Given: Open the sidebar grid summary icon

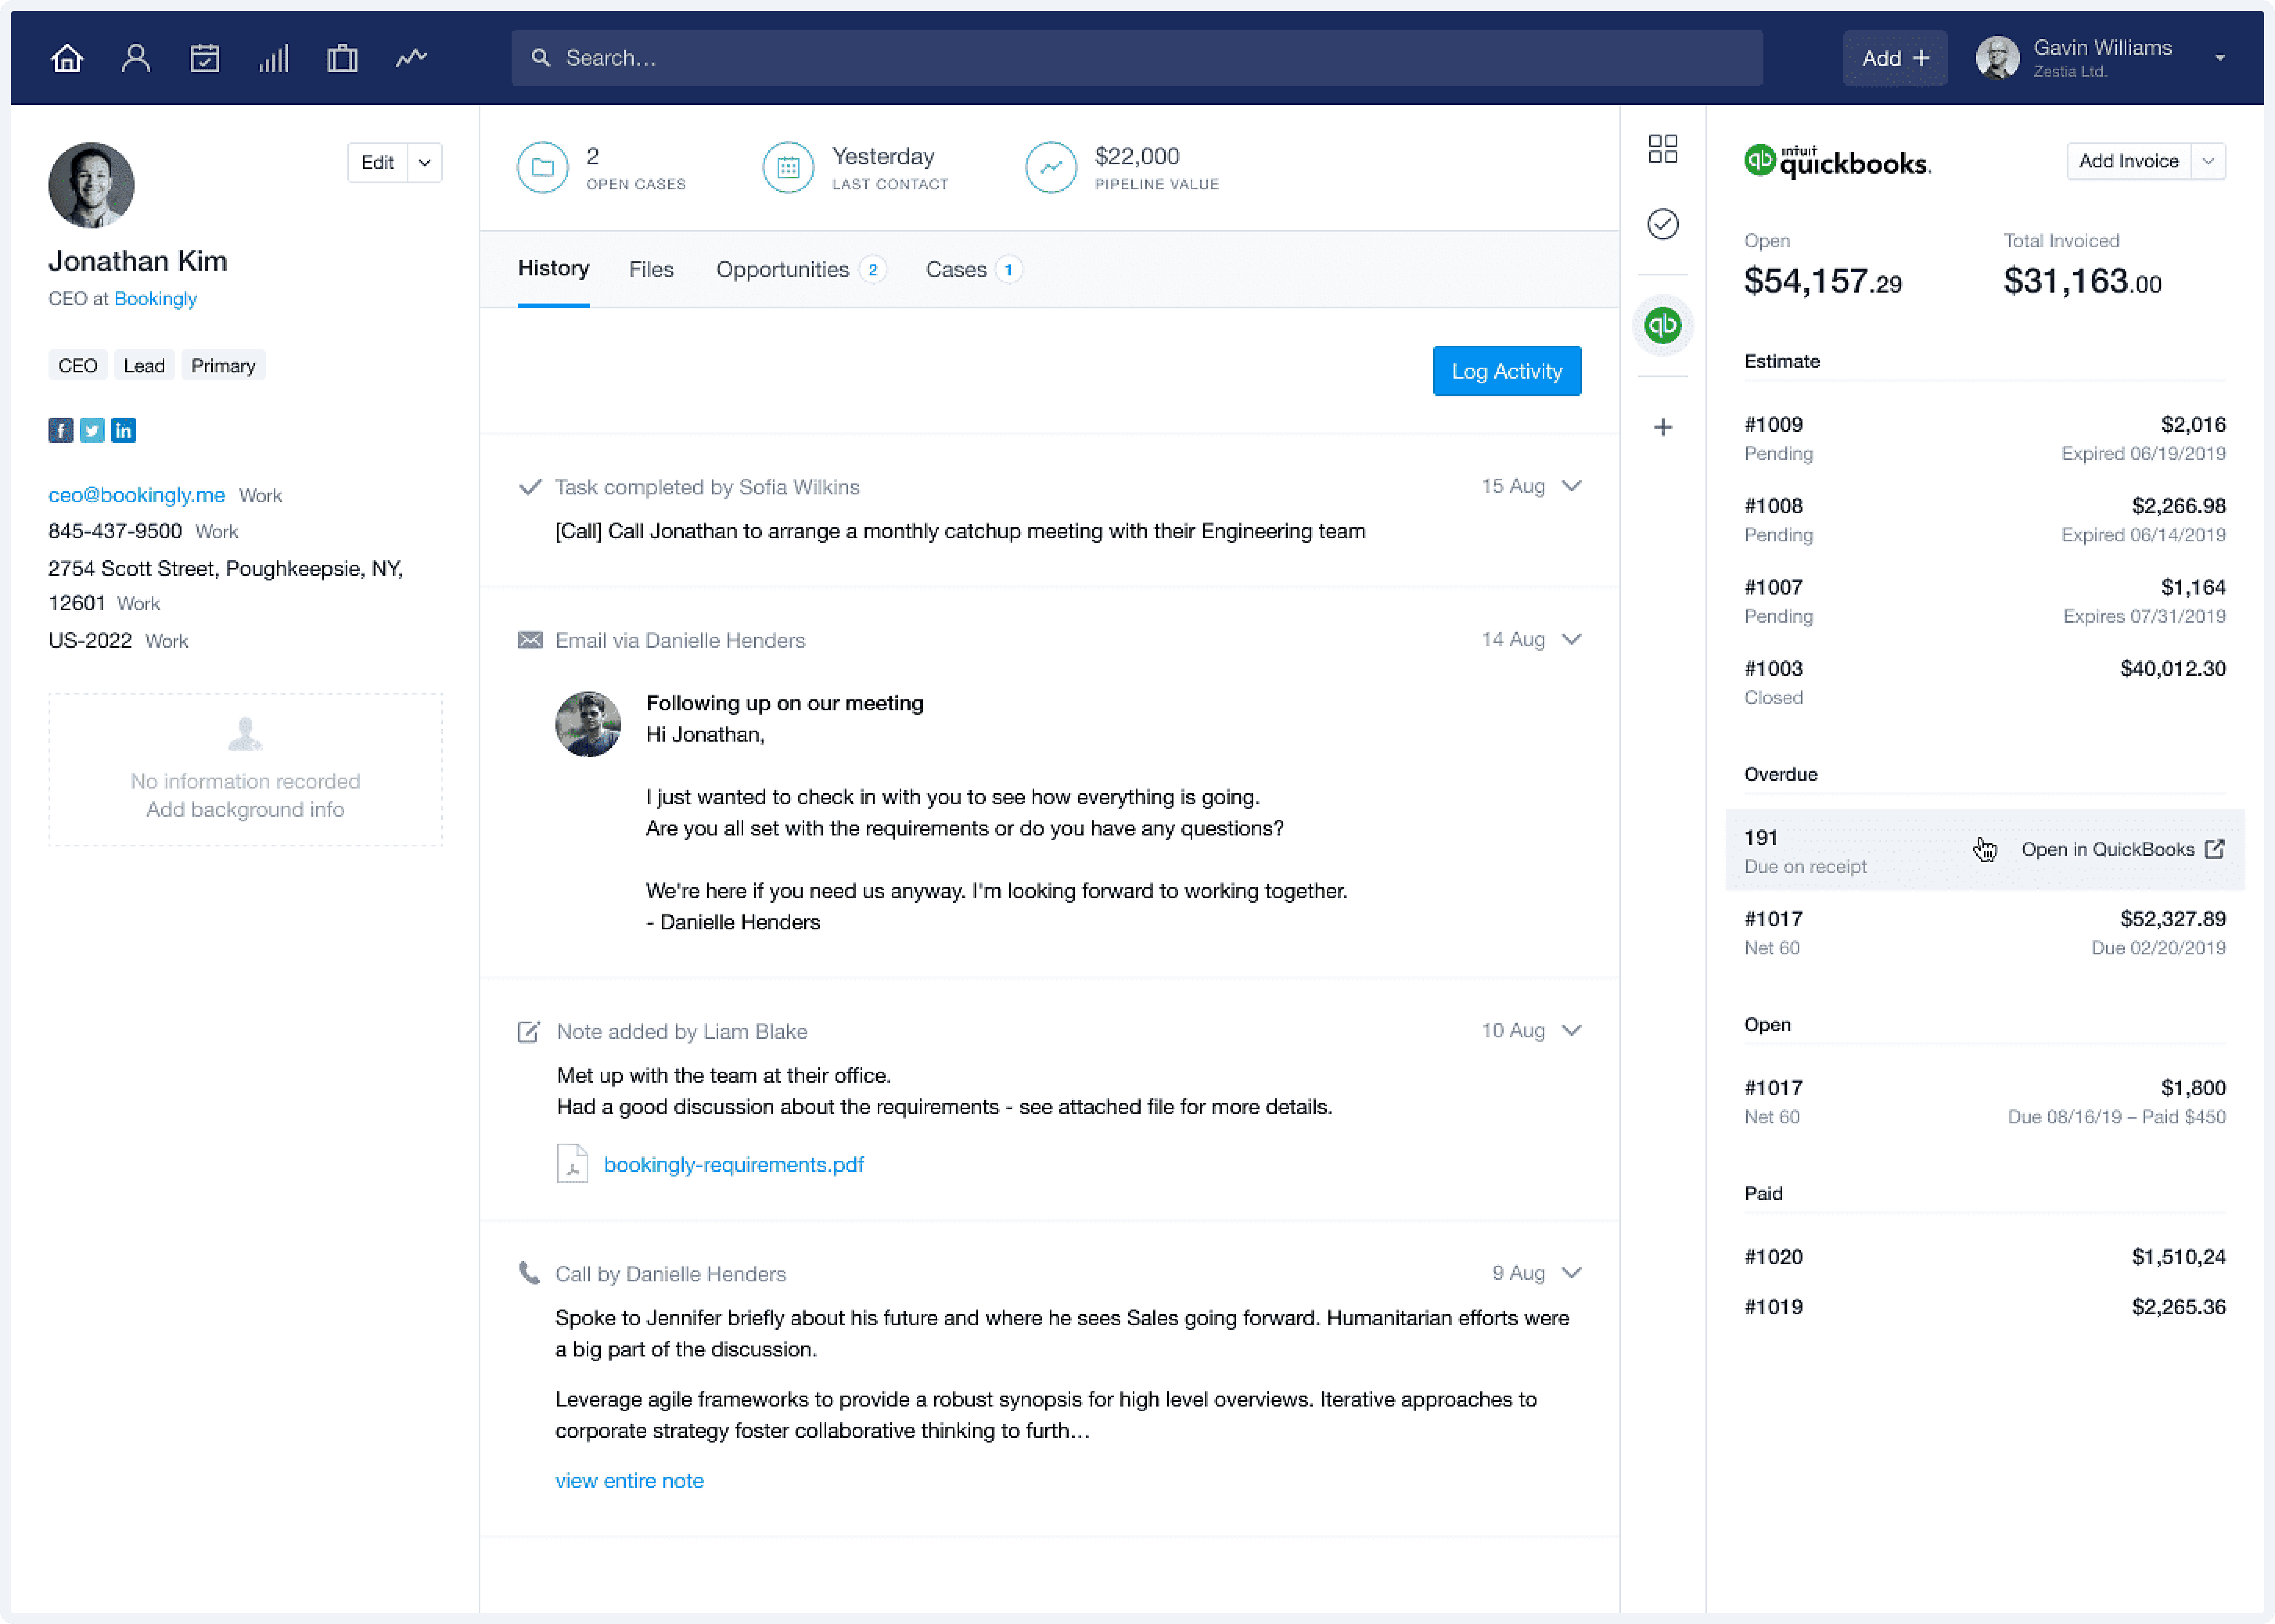Looking at the screenshot, I should pos(1663,149).
